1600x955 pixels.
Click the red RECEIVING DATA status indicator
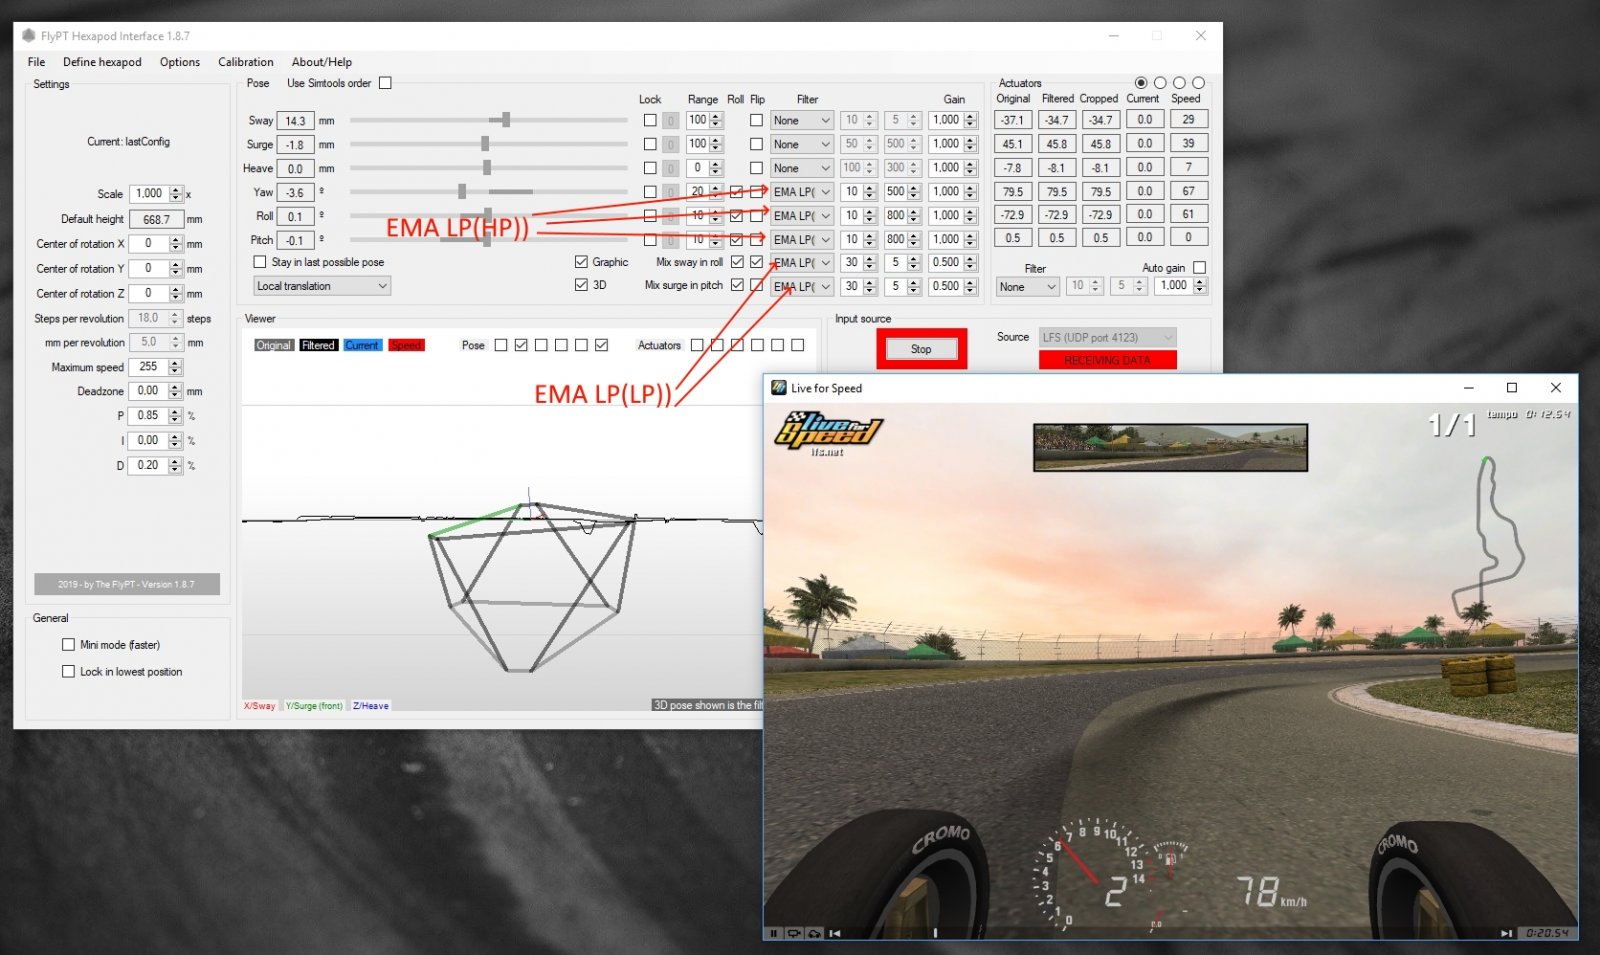pos(1108,360)
